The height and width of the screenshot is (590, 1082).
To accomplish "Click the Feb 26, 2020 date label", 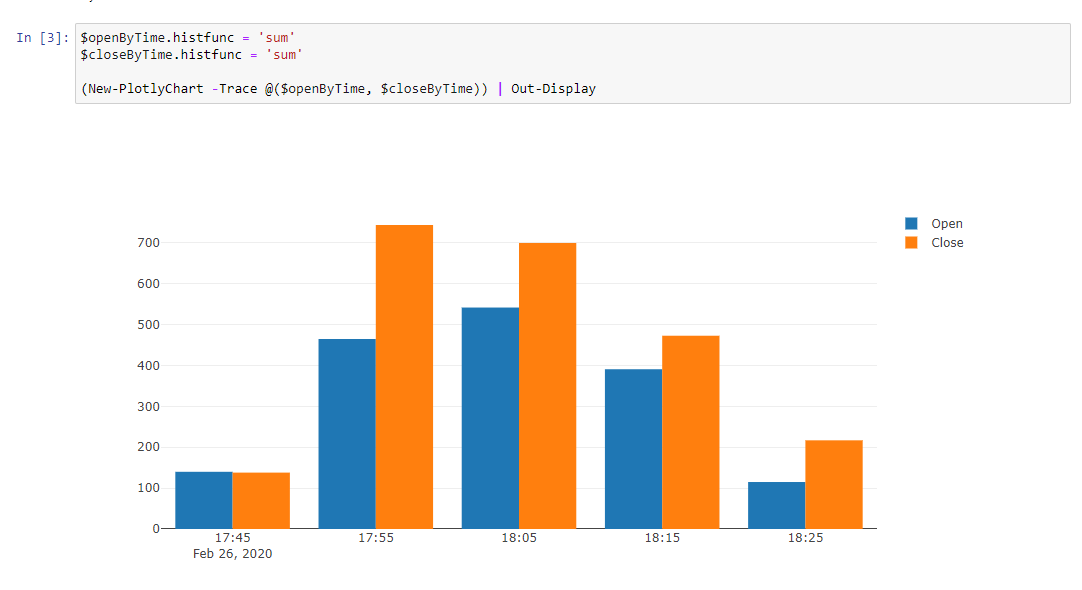I will 232,553.
